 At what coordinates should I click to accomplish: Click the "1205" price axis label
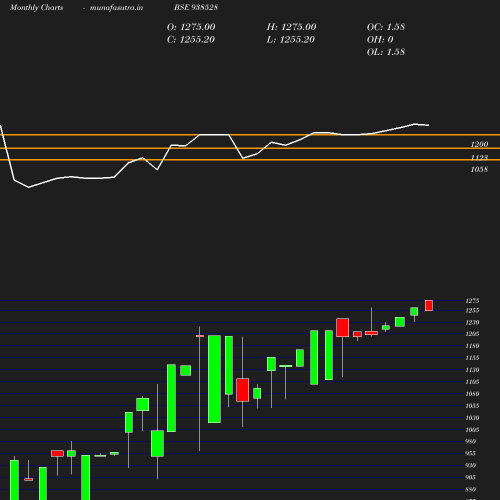pos(472,334)
